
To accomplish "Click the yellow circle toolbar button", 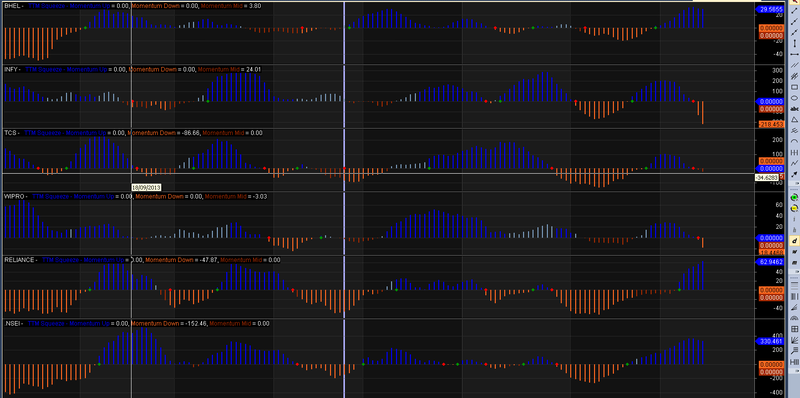I will click(x=794, y=208).
